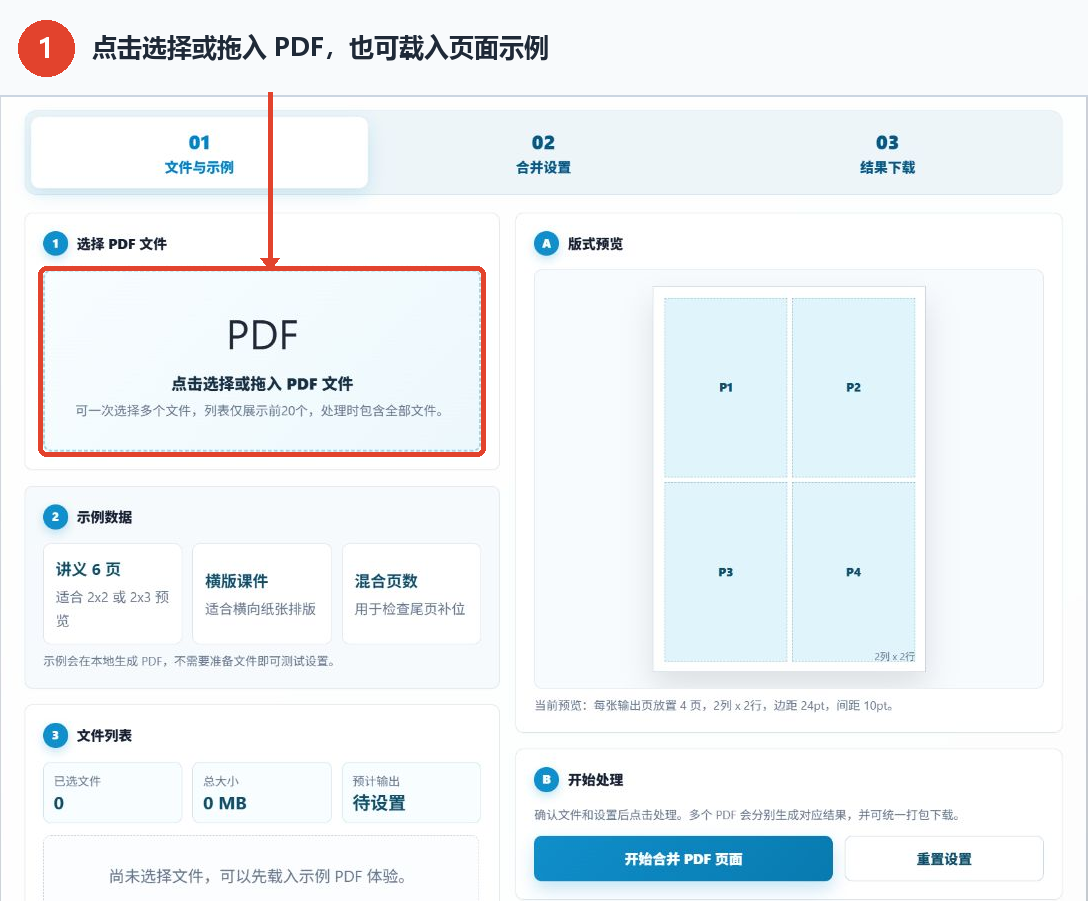This screenshot has width=1088, height=901.
Task: Load the 混合页数 sample PDF
Action: (x=411, y=593)
